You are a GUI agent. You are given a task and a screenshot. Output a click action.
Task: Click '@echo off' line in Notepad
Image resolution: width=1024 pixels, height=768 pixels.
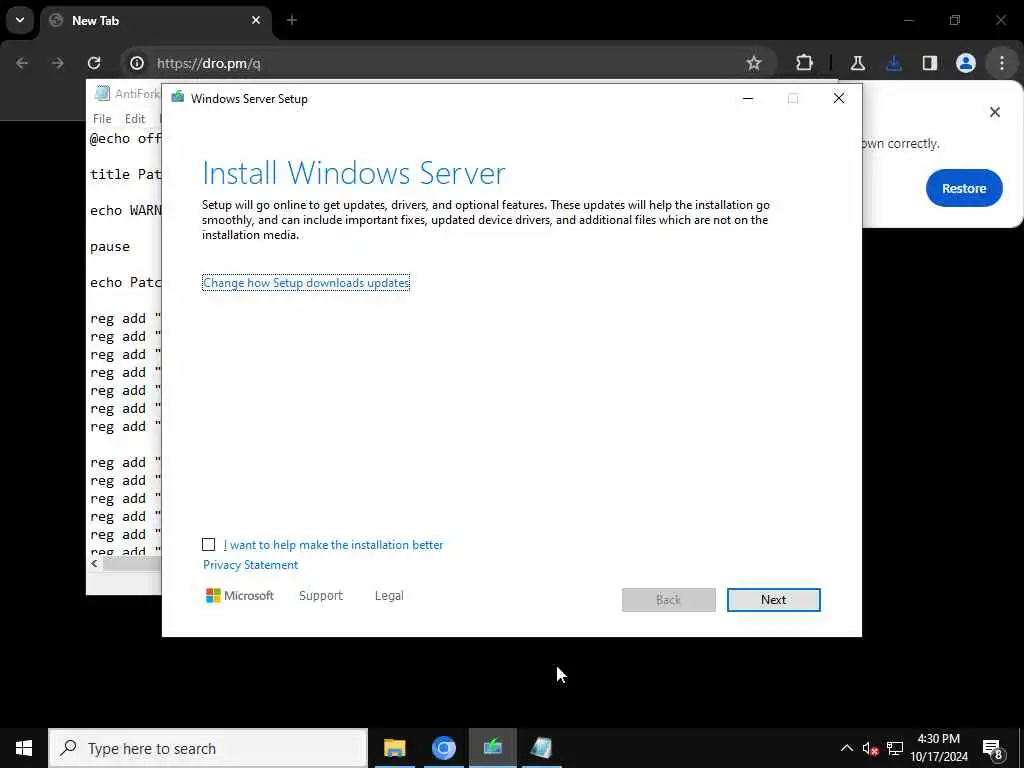pos(125,138)
